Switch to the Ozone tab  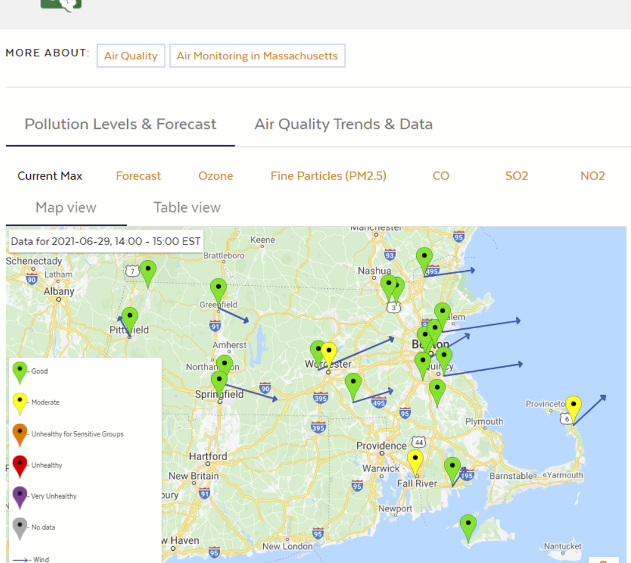tap(215, 176)
